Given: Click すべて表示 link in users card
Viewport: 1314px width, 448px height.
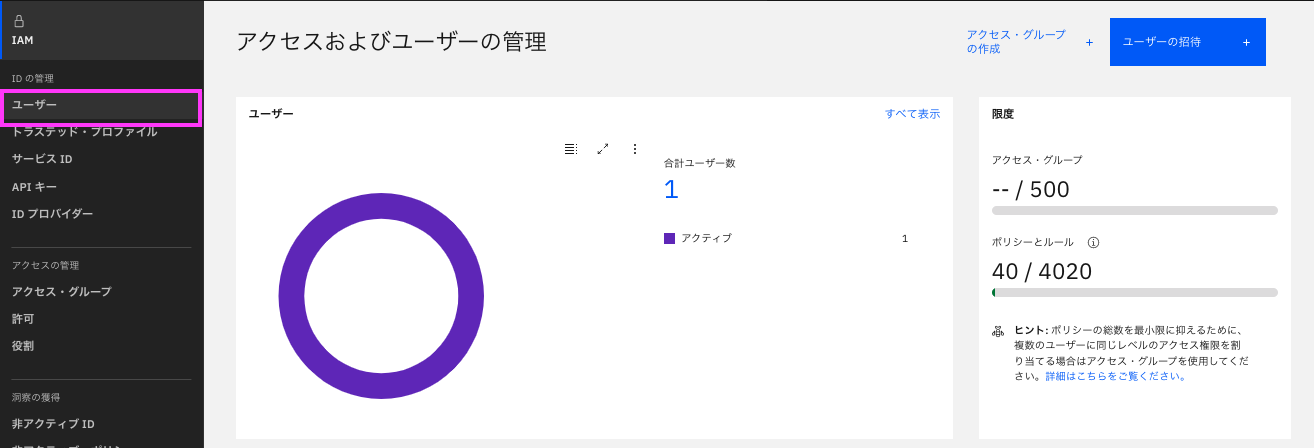Looking at the screenshot, I should tap(912, 114).
